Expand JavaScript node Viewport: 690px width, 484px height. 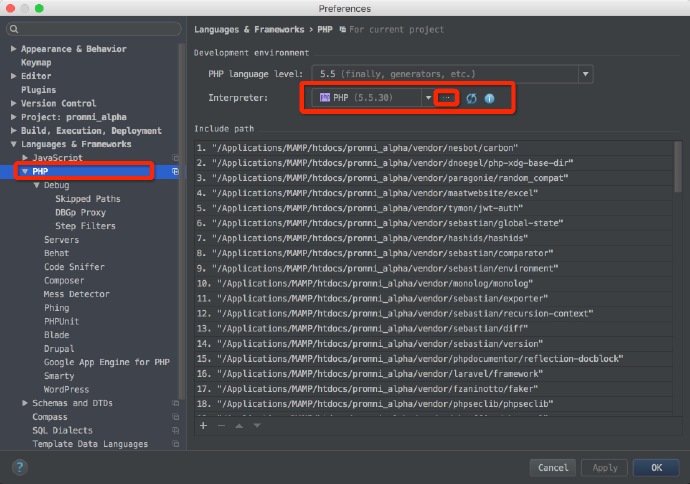point(25,158)
